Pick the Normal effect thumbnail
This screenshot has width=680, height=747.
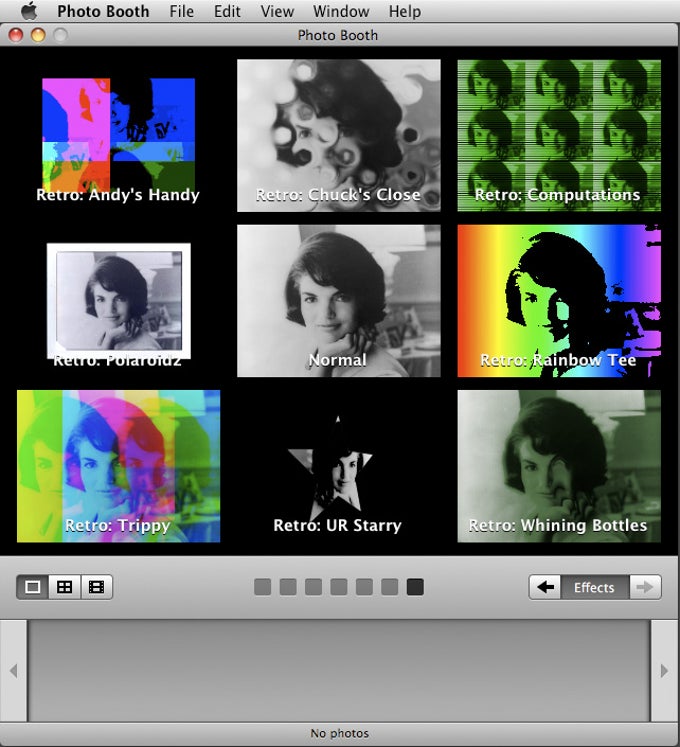click(x=339, y=301)
